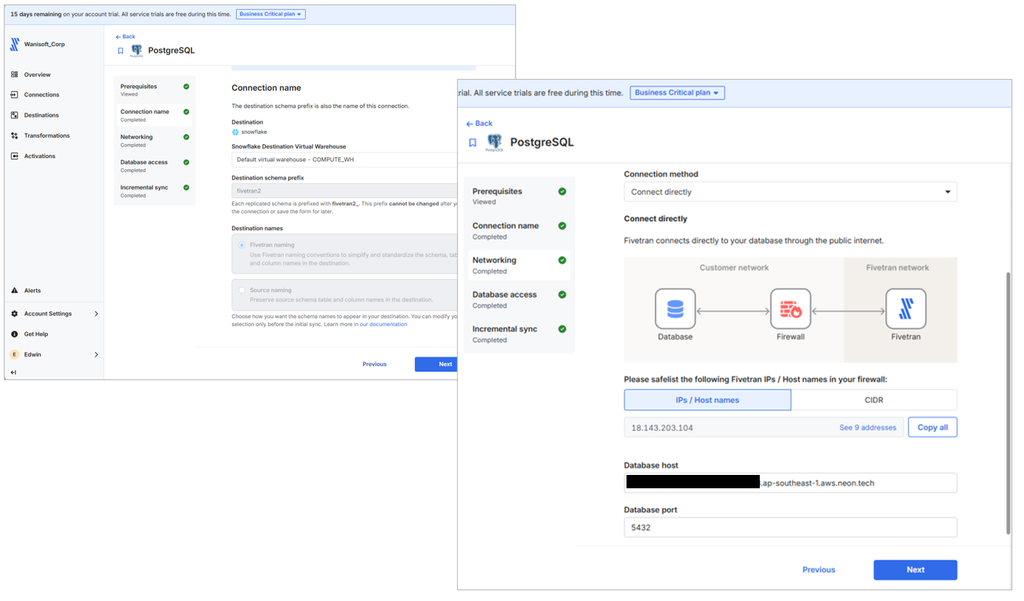Click the Destinations icon in sidebar
1024x601 pixels.
click(x=14, y=115)
